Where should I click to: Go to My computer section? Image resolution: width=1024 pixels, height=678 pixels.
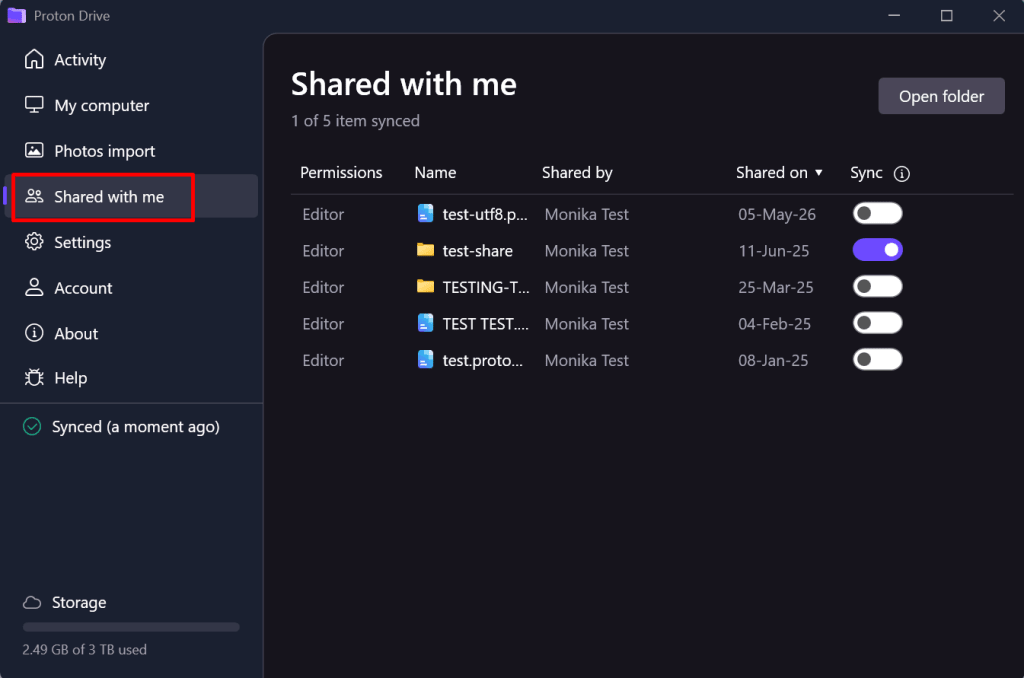point(132,105)
